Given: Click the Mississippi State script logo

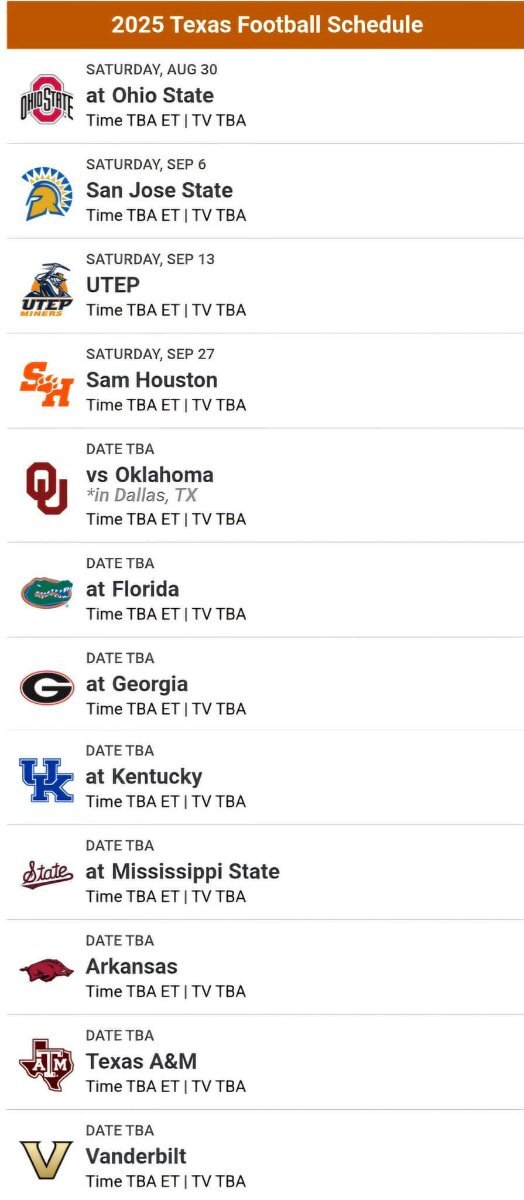Looking at the screenshot, I should pos(47,874).
